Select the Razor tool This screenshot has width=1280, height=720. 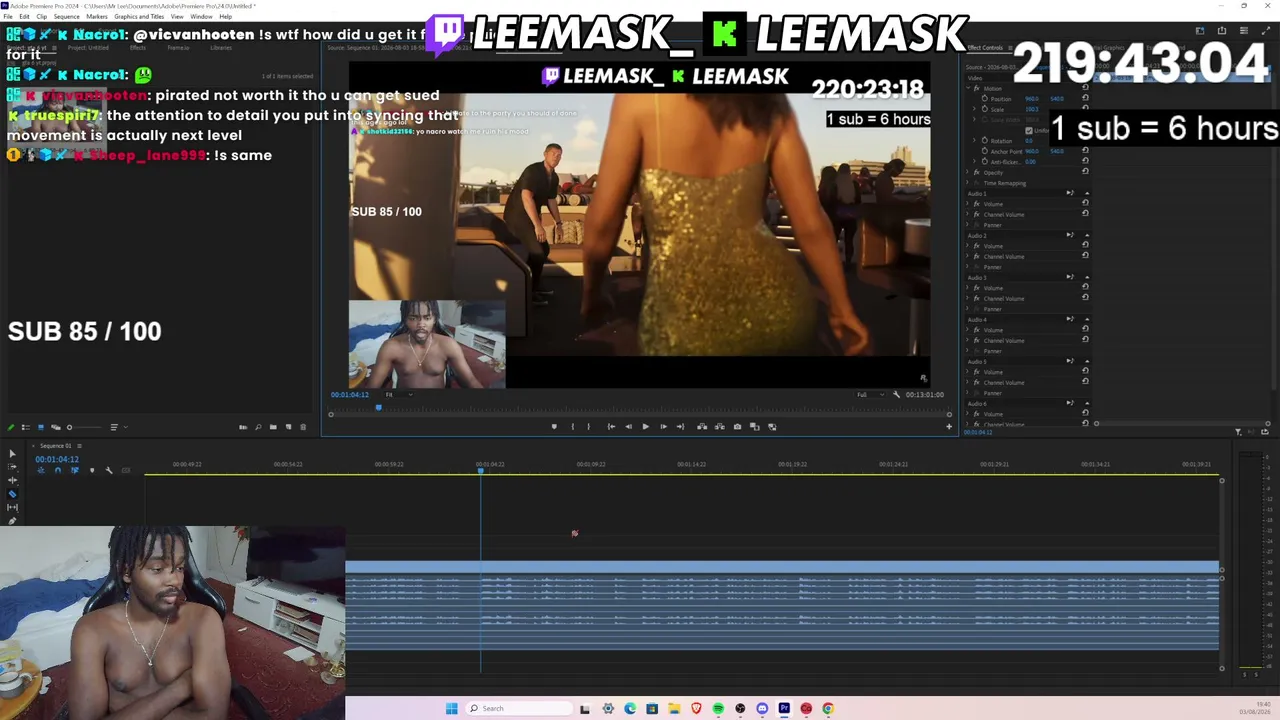pos(12,494)
